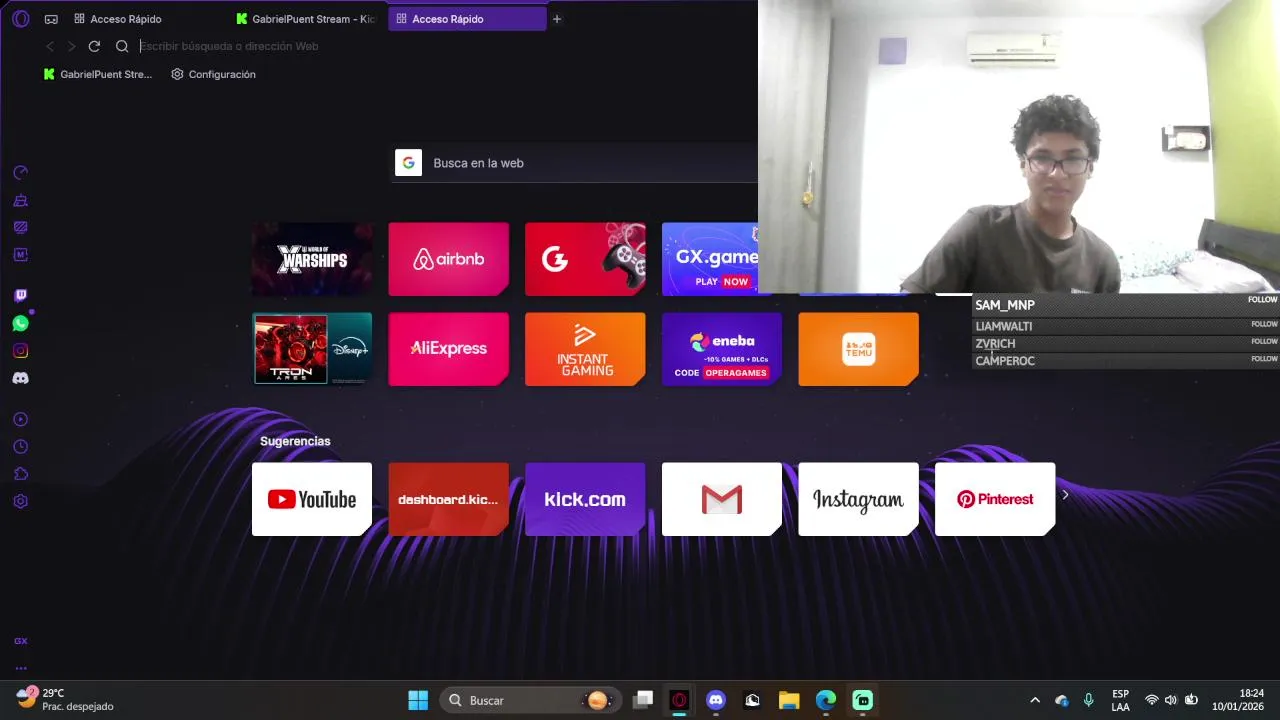Open Pinterest suggestion tile
Viewport: 1280px width, 720px height.
tap(995, 499)
